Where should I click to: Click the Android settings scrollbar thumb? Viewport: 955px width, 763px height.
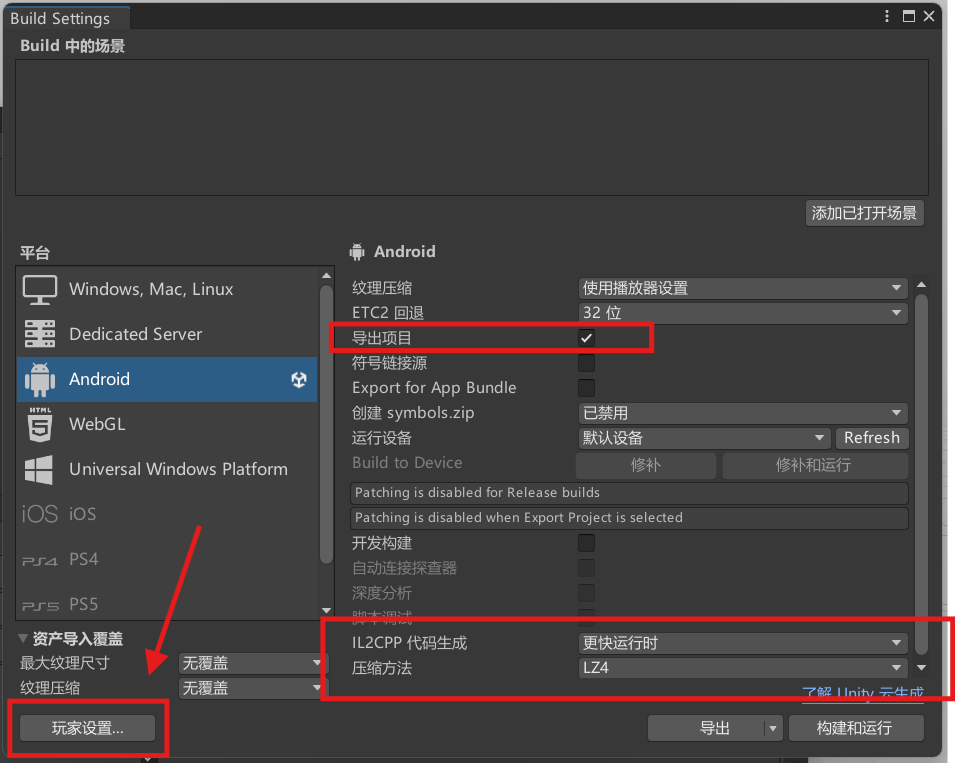pyautogui.click(x=922, y=475)
